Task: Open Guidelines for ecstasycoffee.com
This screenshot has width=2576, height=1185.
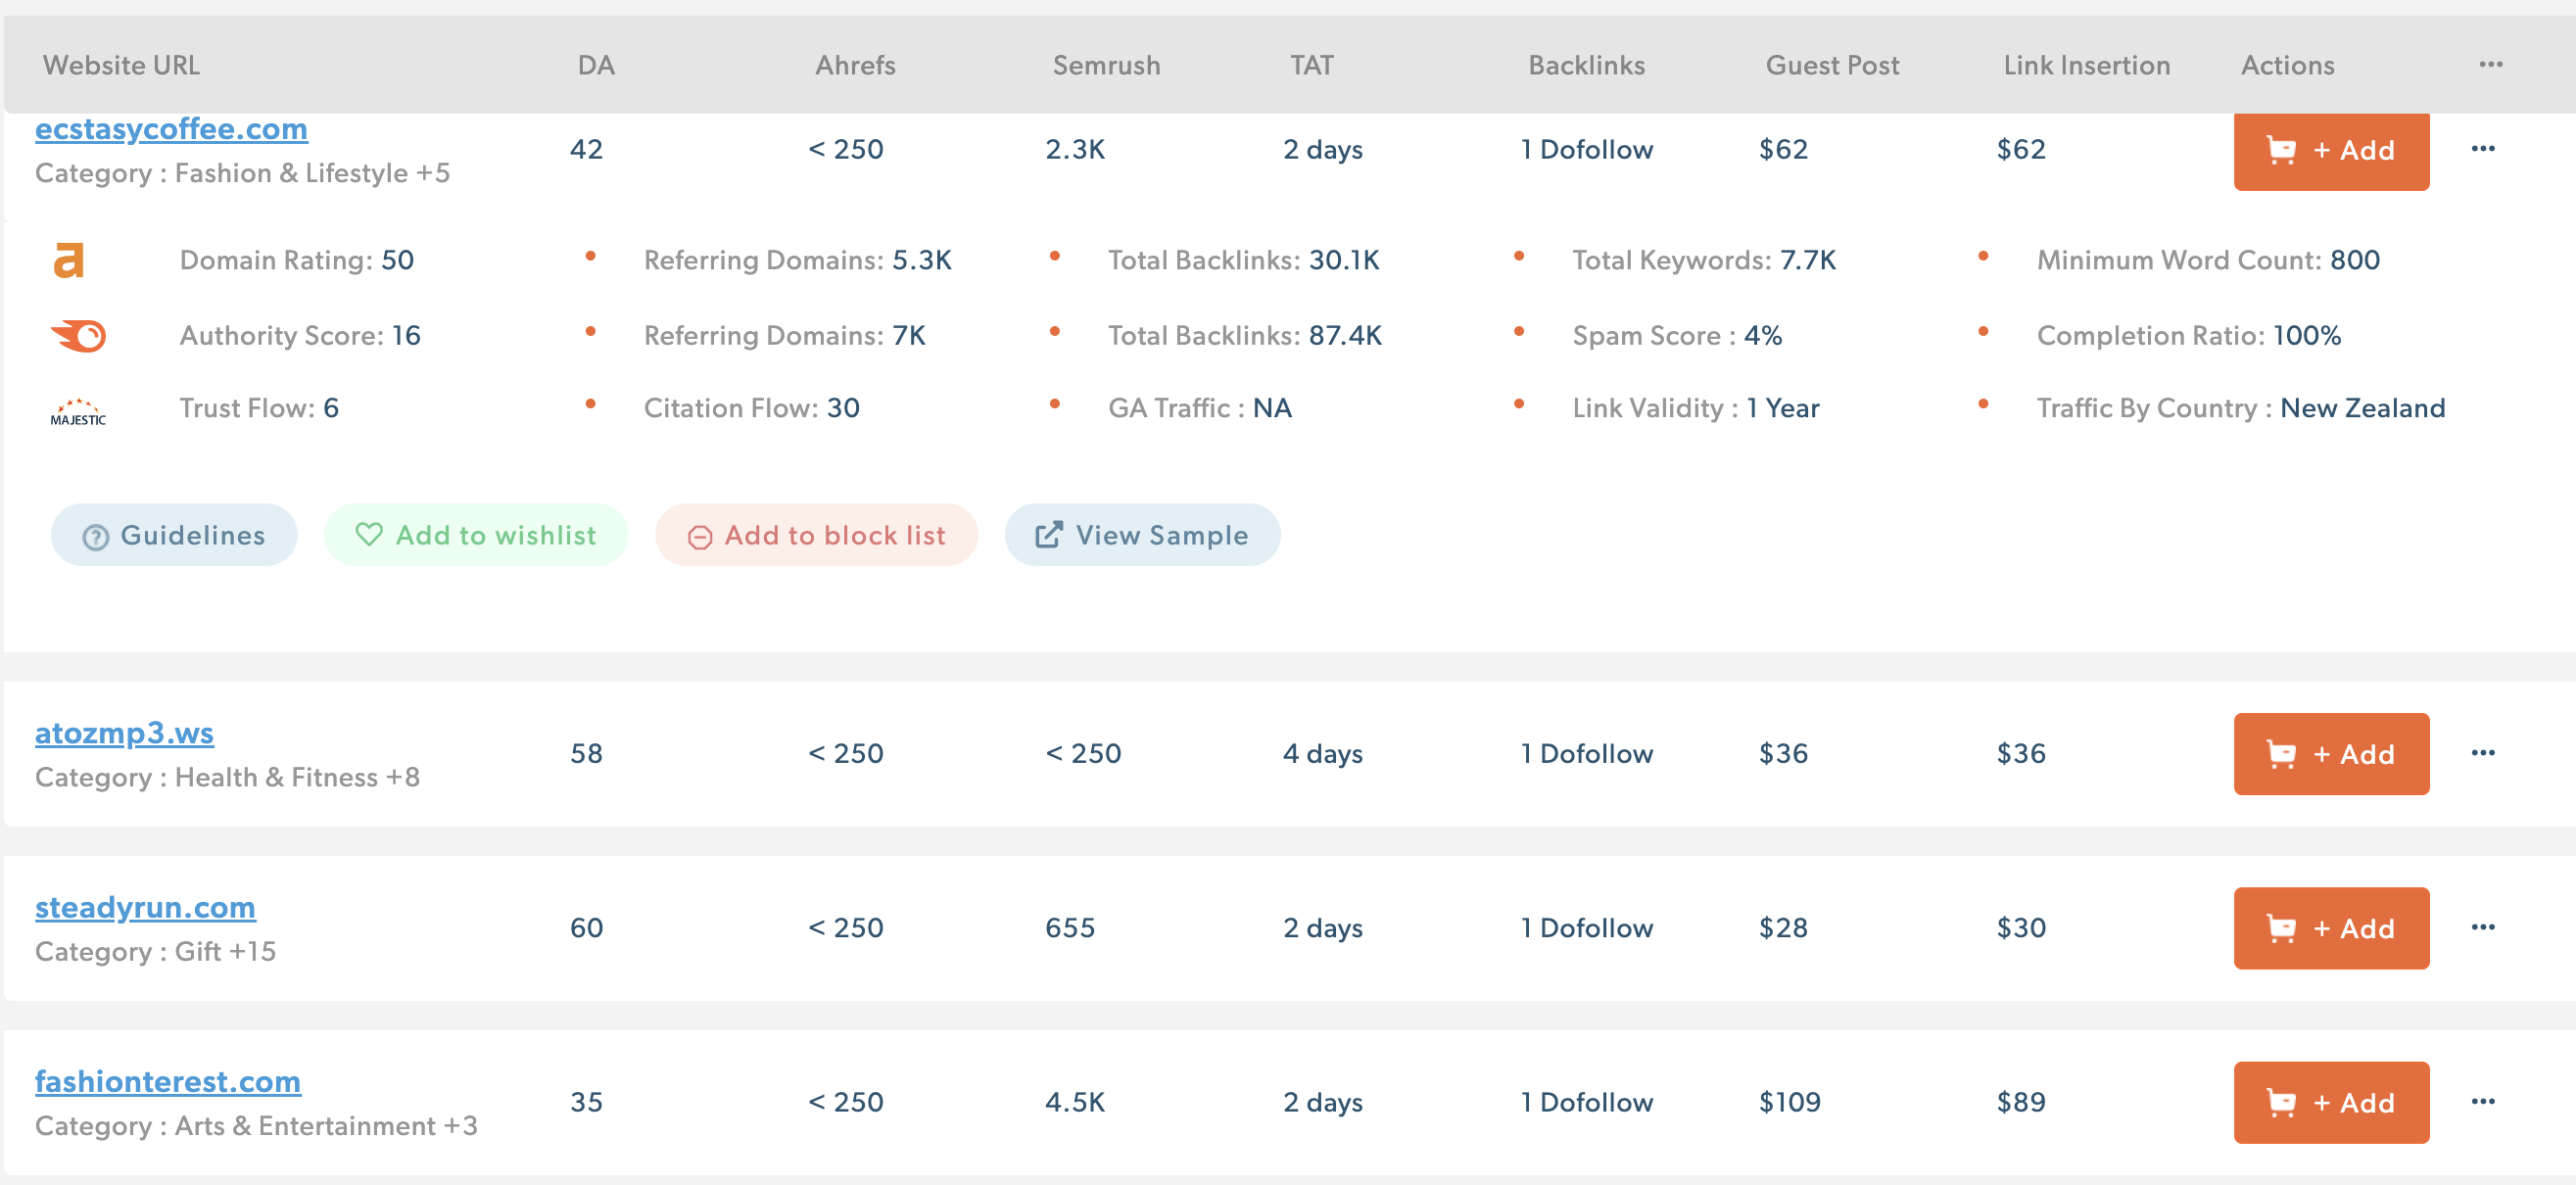Action: (x=174, y=535)
